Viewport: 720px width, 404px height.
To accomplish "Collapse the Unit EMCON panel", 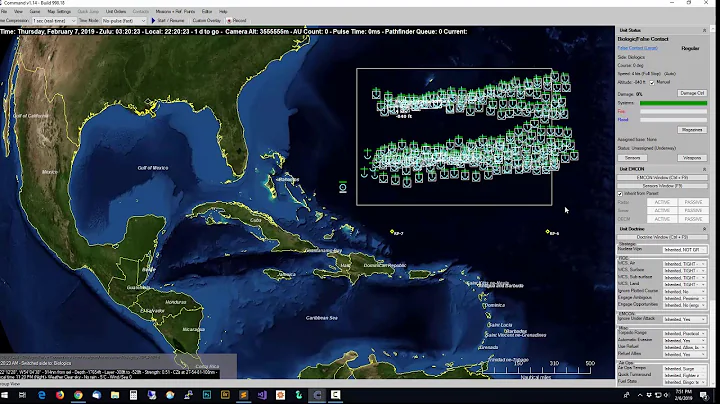I will 704,169.
